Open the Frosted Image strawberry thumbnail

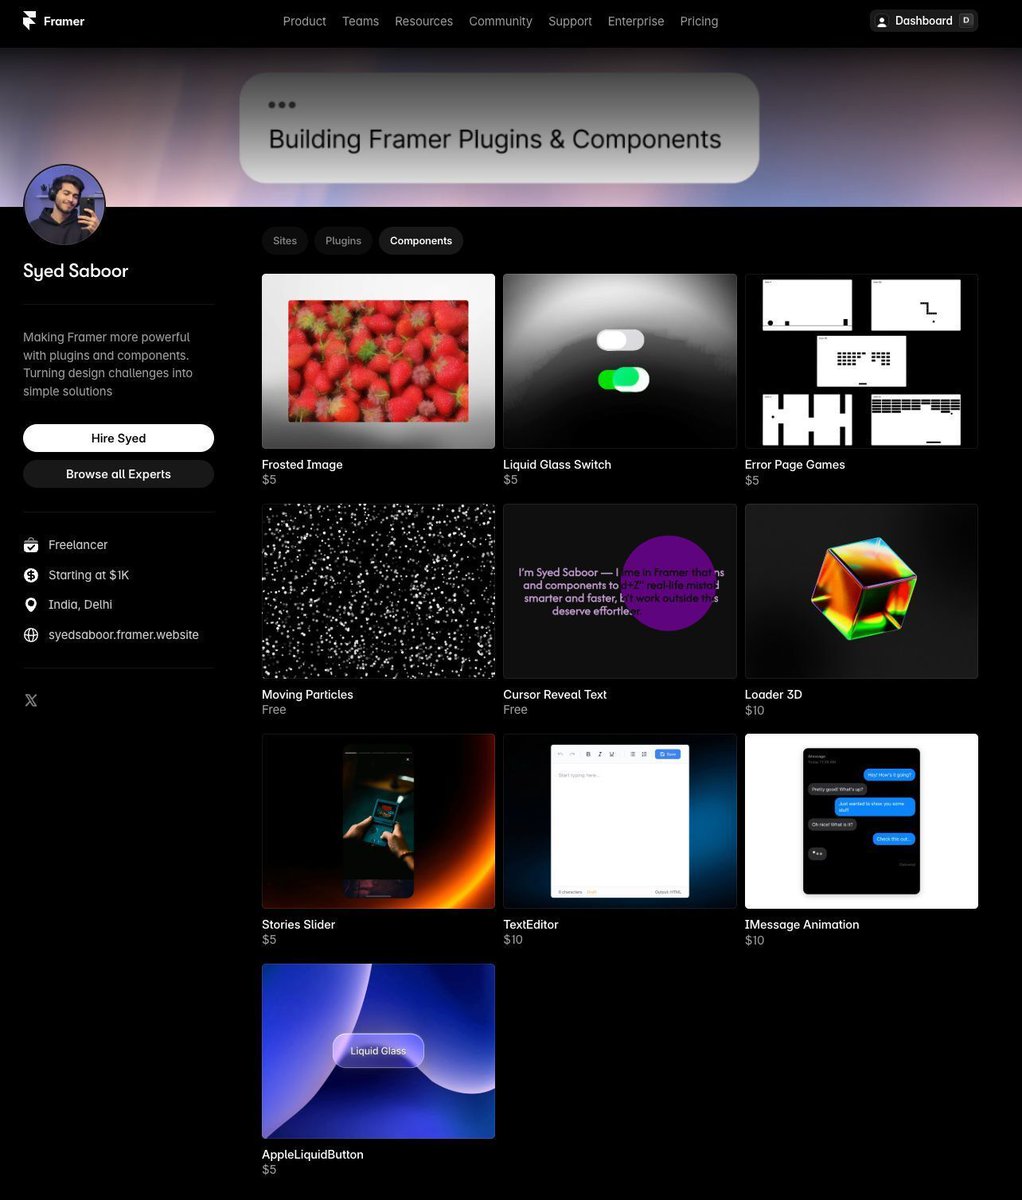pos(378,361)
